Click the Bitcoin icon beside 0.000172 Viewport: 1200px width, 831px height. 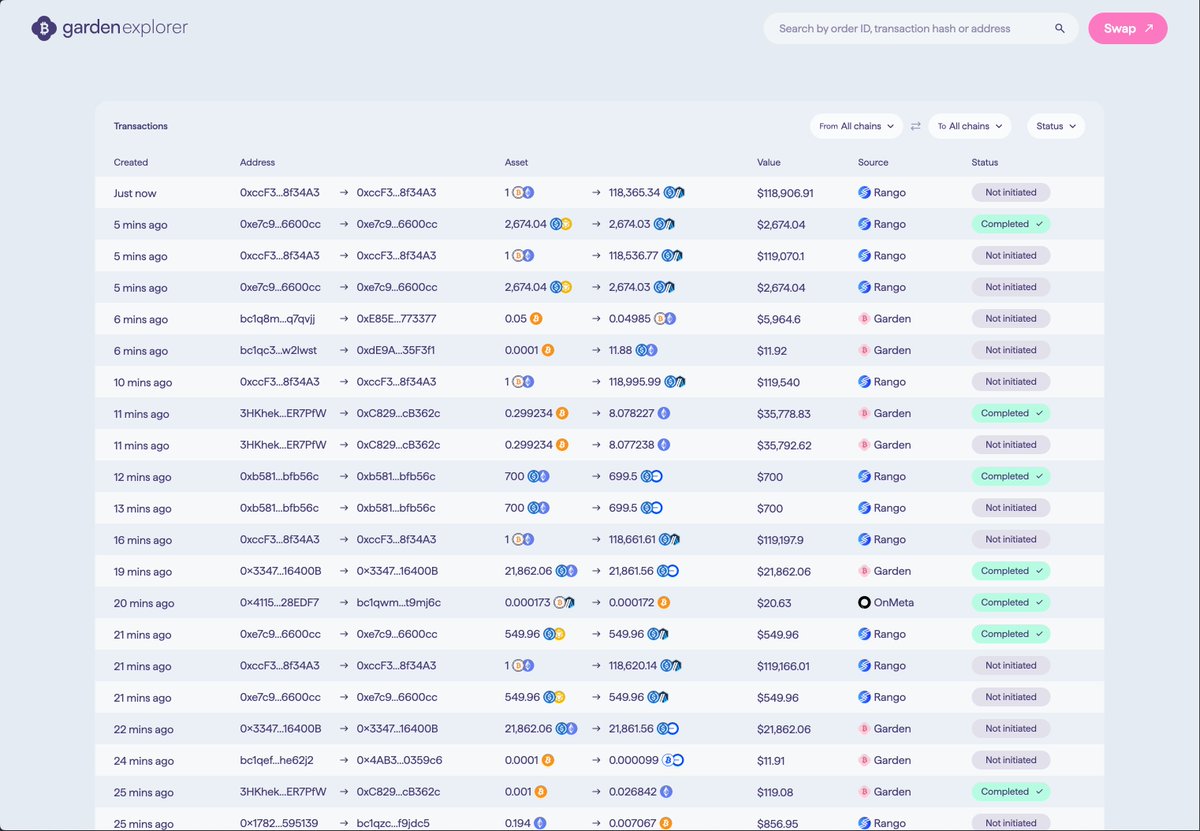pyautogui.click(x=664, y=603)
